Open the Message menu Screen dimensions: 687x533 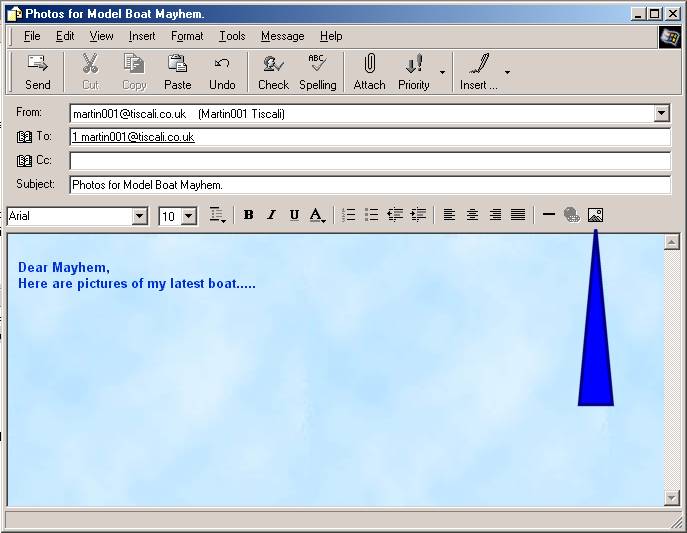[x=282, y=36]
